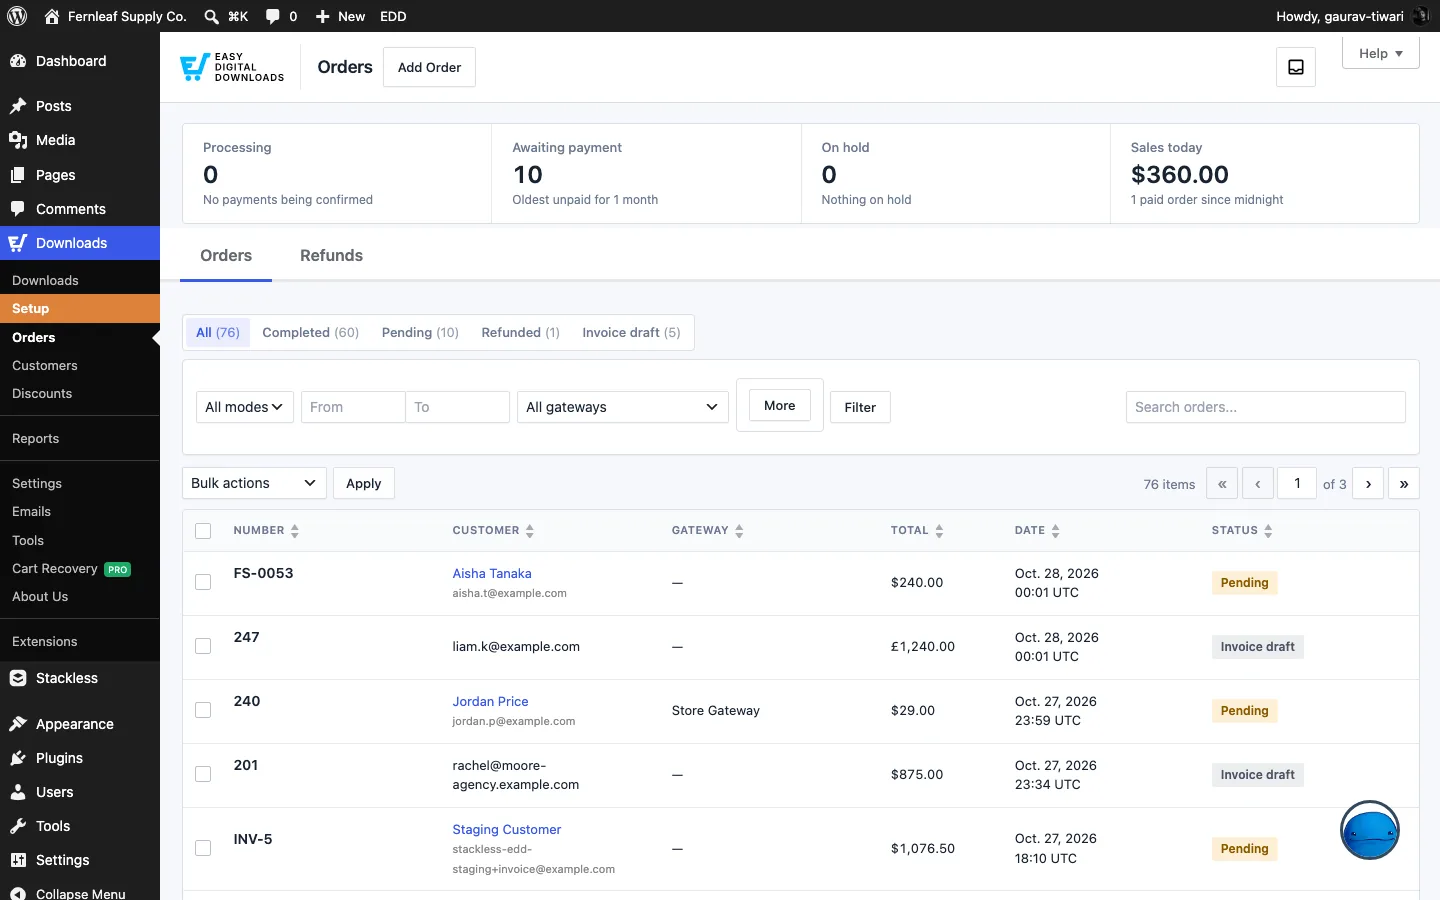Viewport: 1440px width, 900px height.
Task: Sort orders by Status column arrows
Action: point(1268,531)
